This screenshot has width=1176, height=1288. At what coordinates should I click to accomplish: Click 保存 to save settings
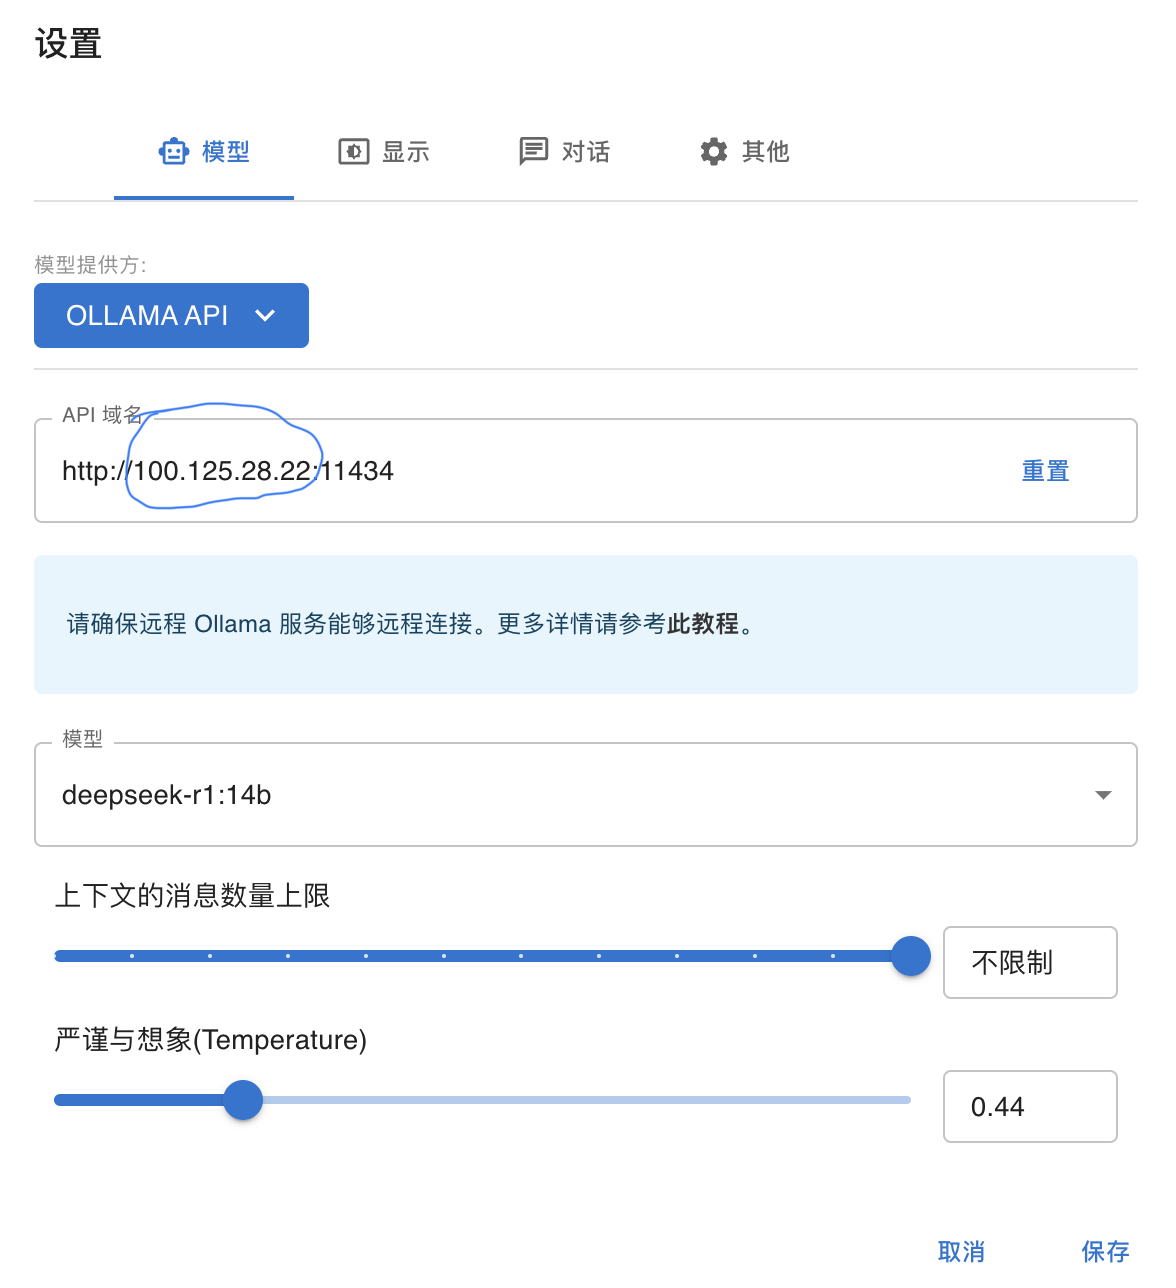1105,1251
